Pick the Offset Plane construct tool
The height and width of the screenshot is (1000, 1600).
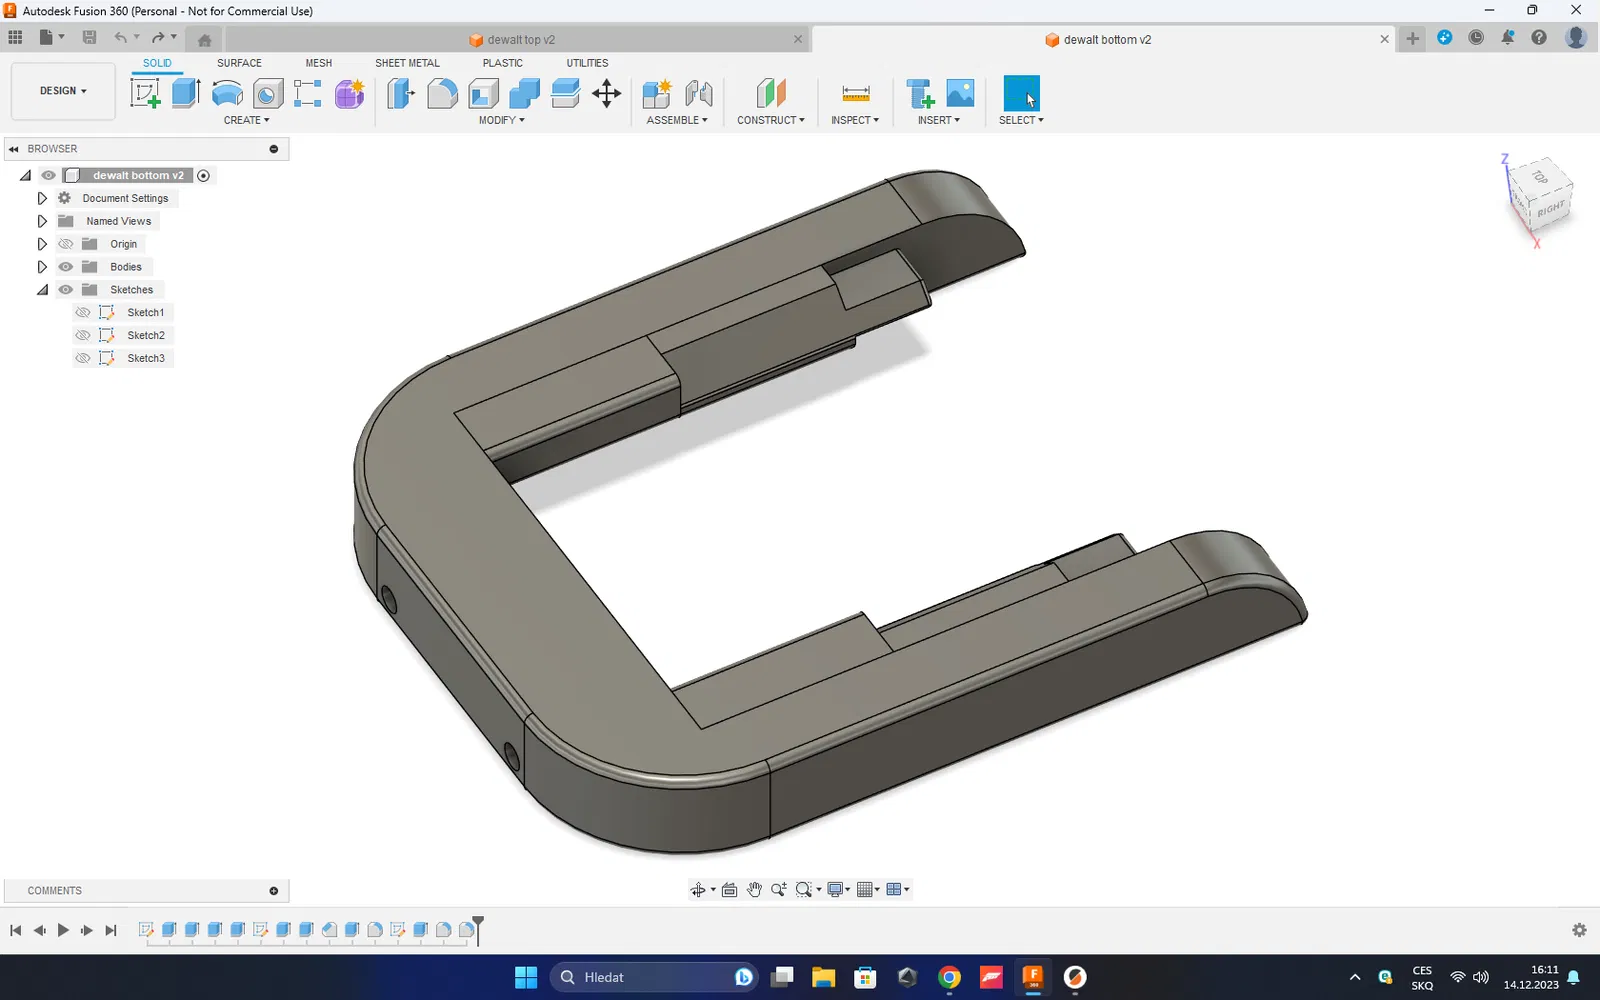pyautogui.click(x=770, y=94)
